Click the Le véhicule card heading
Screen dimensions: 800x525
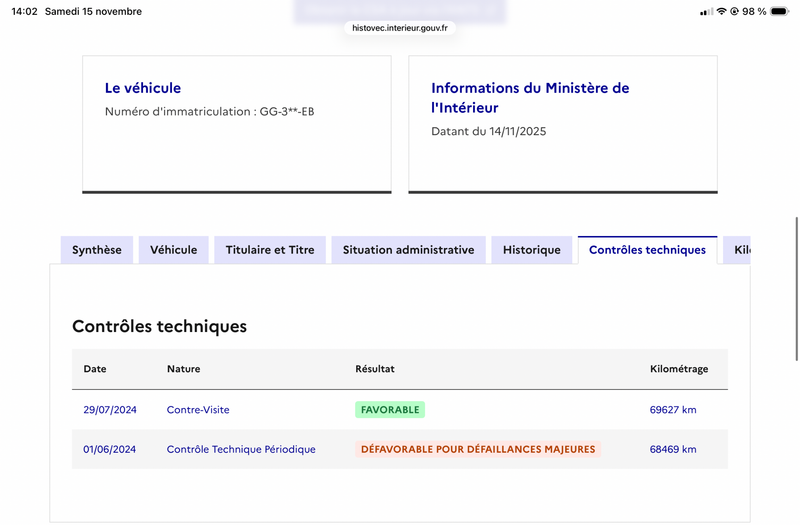coord(143,88)
